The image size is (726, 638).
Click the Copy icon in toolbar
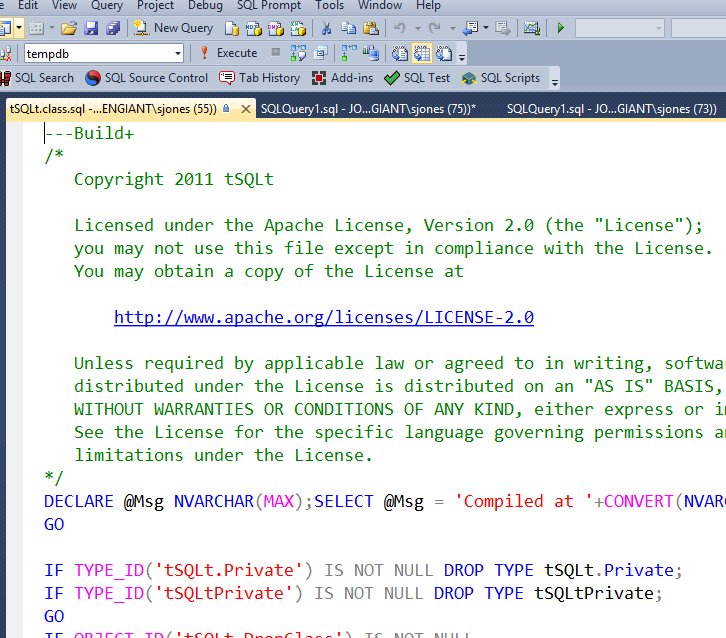pos(348,28)
